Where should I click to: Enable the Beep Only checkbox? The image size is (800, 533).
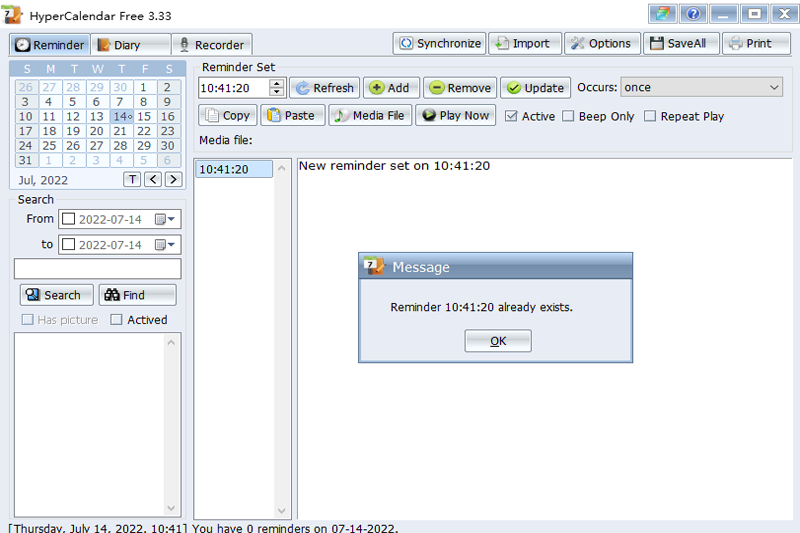(568, 116)
